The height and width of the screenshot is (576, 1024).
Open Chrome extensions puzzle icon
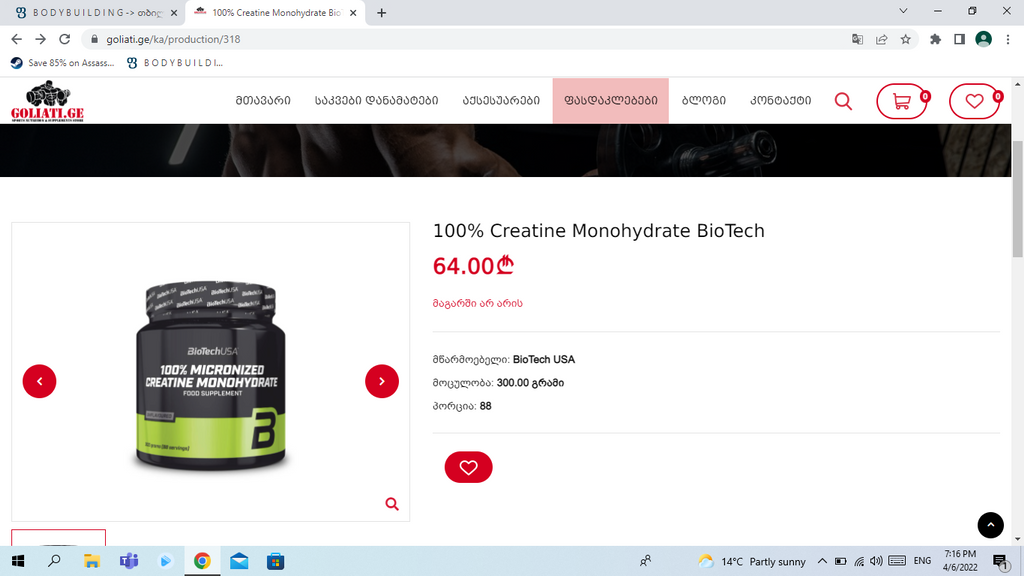point(935,39)
